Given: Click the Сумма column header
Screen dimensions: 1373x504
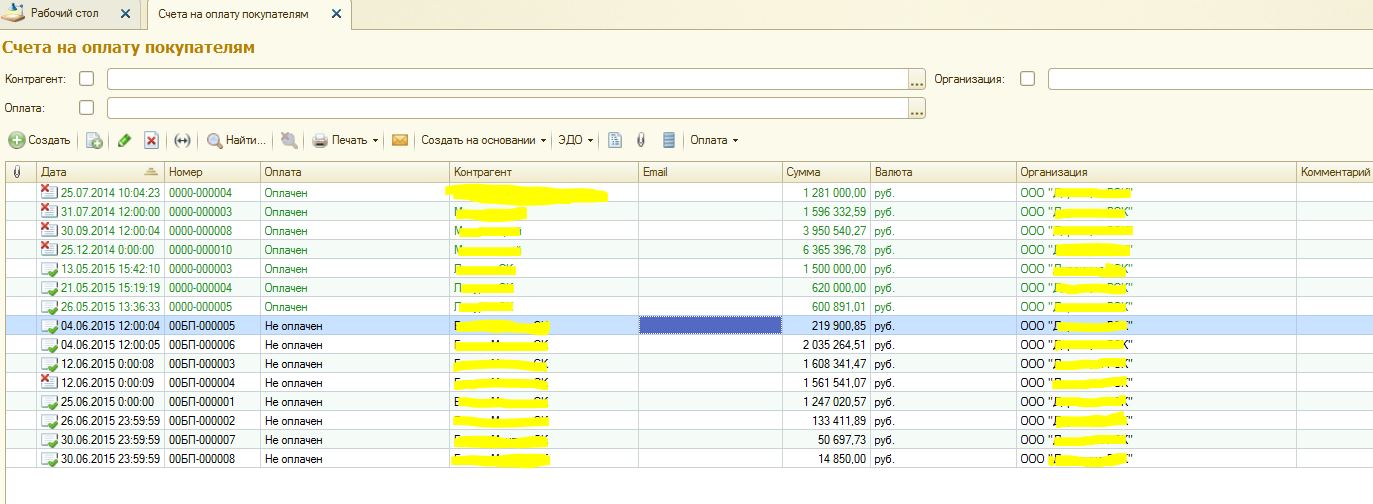Looking at the screenshot, I should pos(826,172).
